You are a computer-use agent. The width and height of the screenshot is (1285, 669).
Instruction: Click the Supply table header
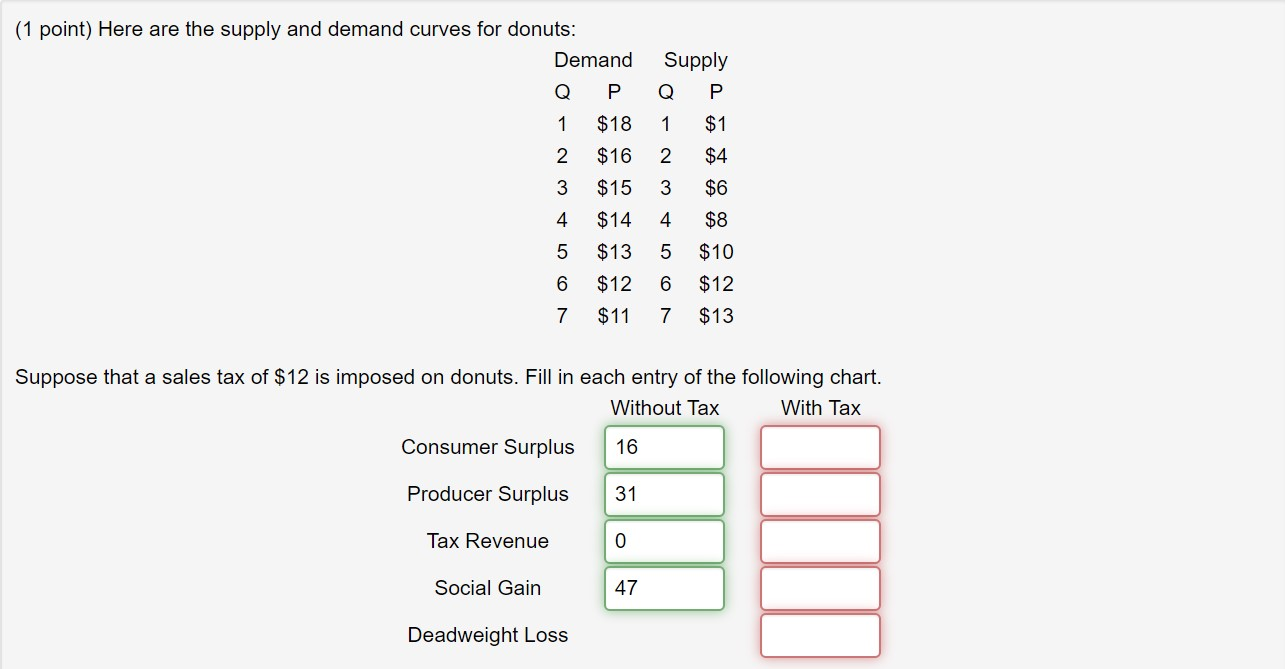(x=695, y=60)
